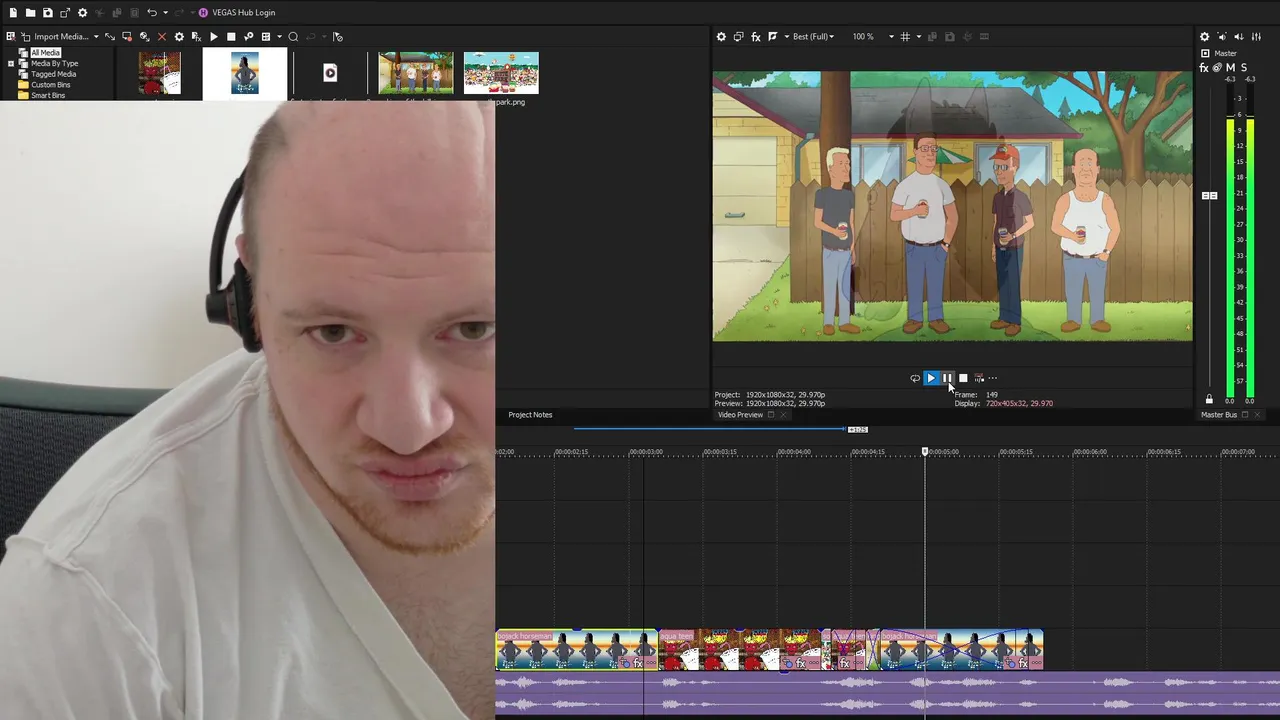Open the Best (Full) preview quality dropdown

(x=813, y=37)
